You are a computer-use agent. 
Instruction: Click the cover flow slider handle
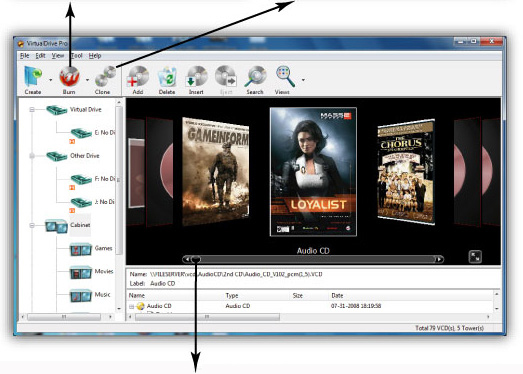click(x=196, y=259)
